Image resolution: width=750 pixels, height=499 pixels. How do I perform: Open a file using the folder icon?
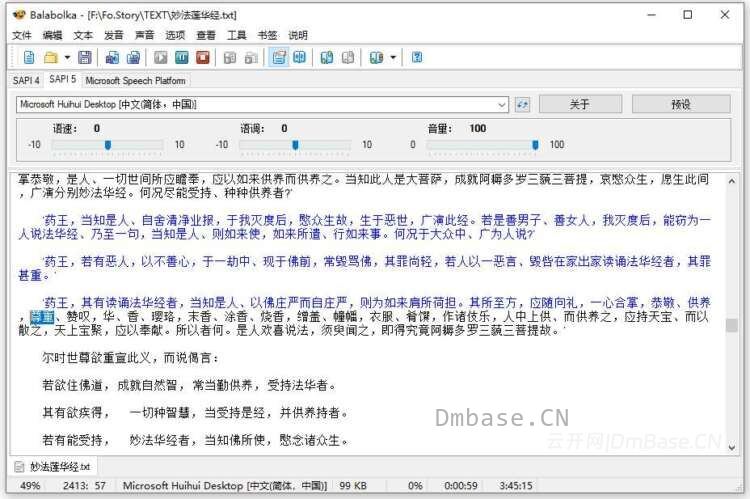pos(51,58)
